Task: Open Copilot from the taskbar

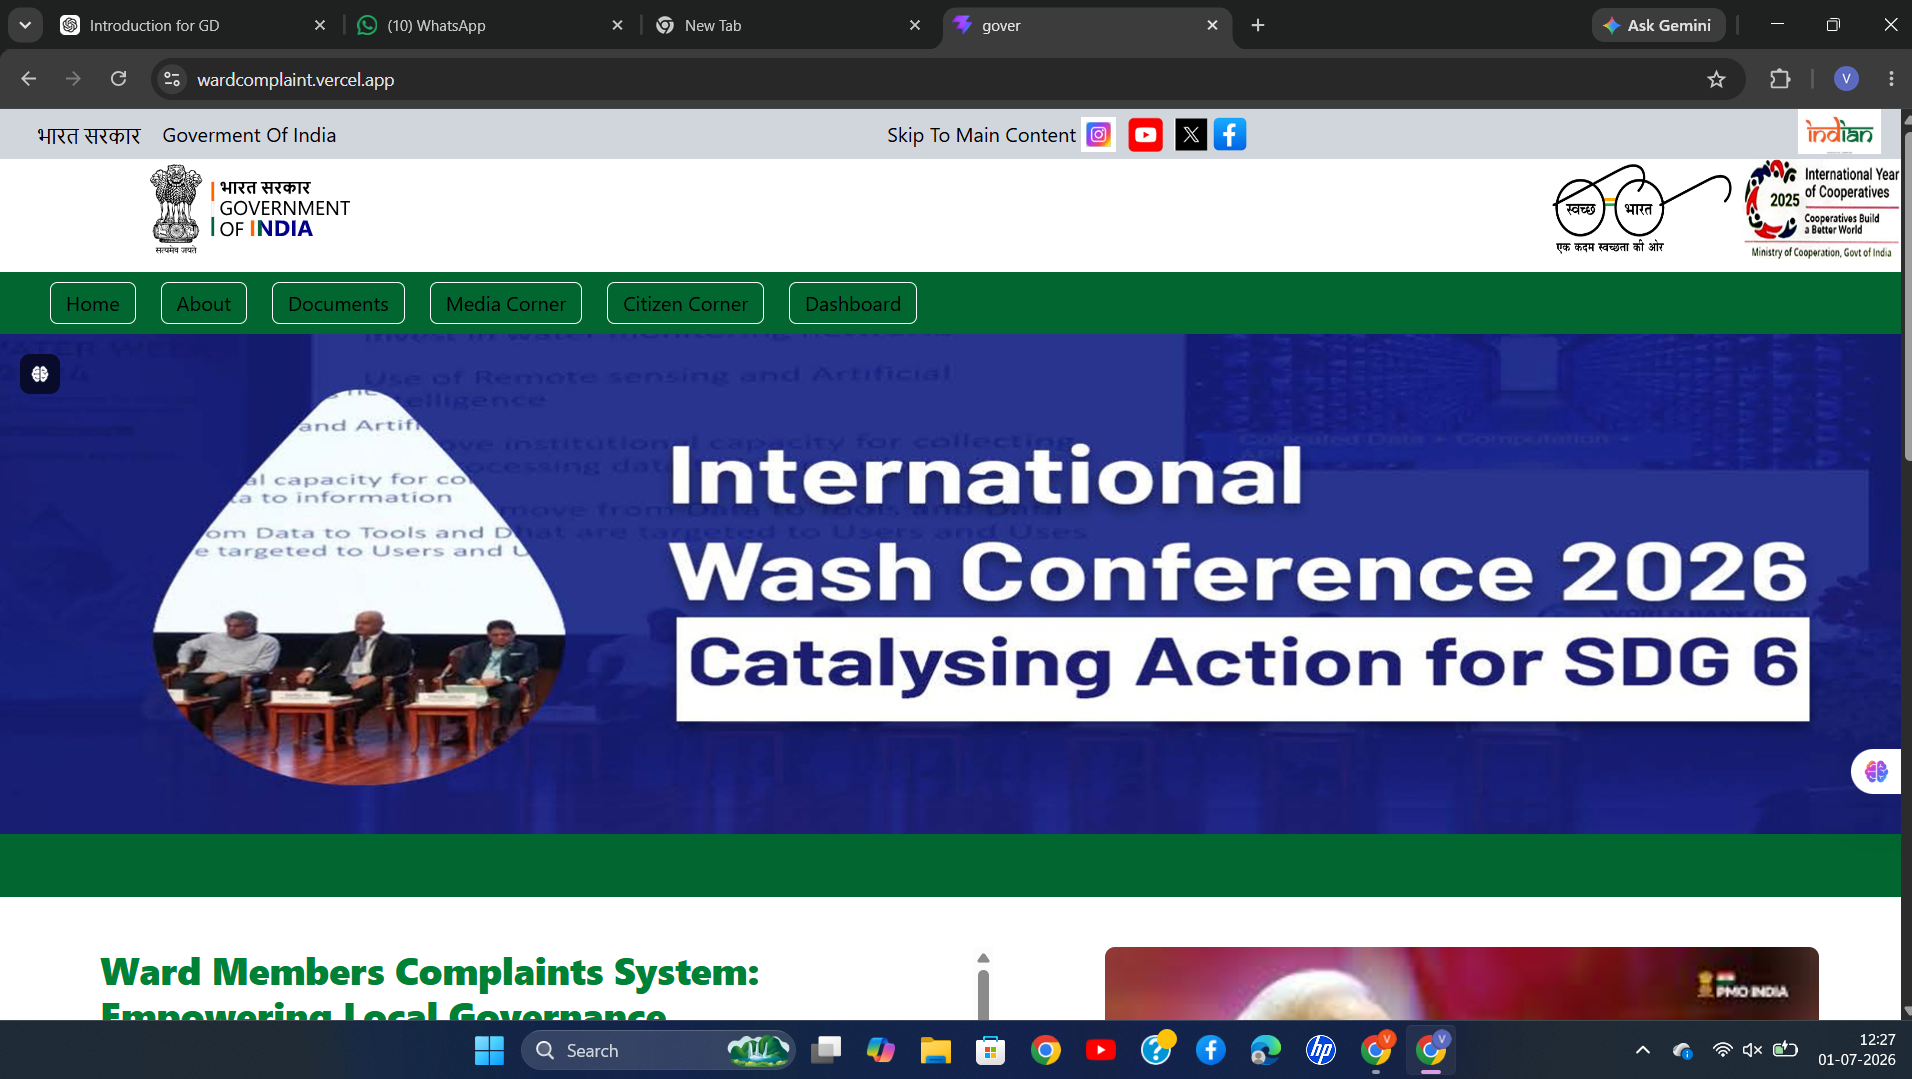Action: pyautogui.click(x=880, y=1050)
